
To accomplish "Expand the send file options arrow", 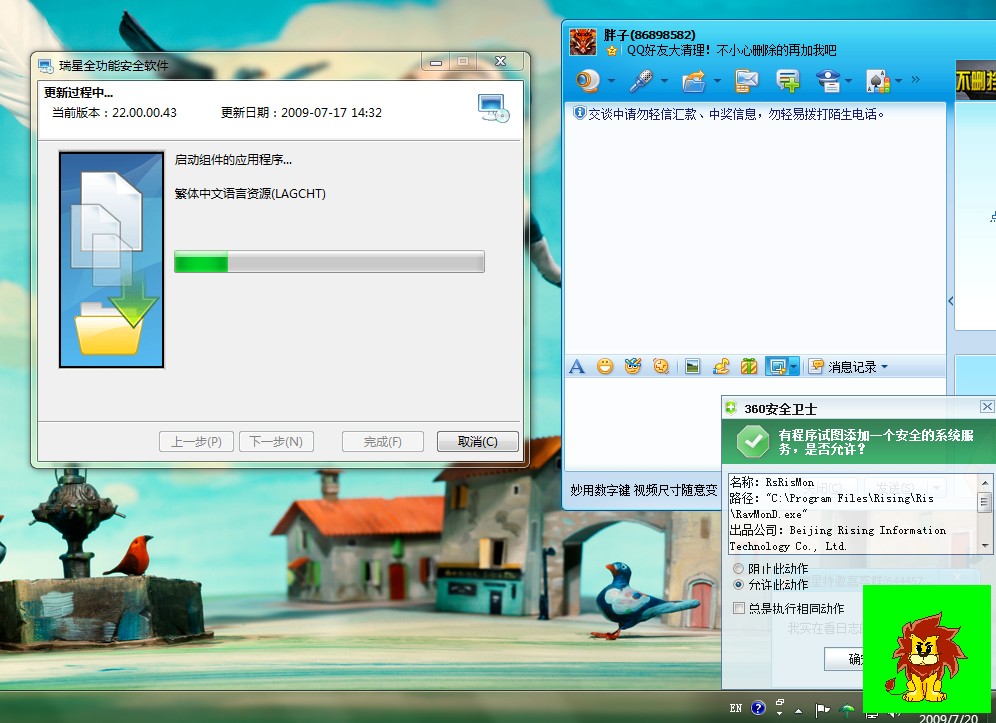I will tap(717, 81).
